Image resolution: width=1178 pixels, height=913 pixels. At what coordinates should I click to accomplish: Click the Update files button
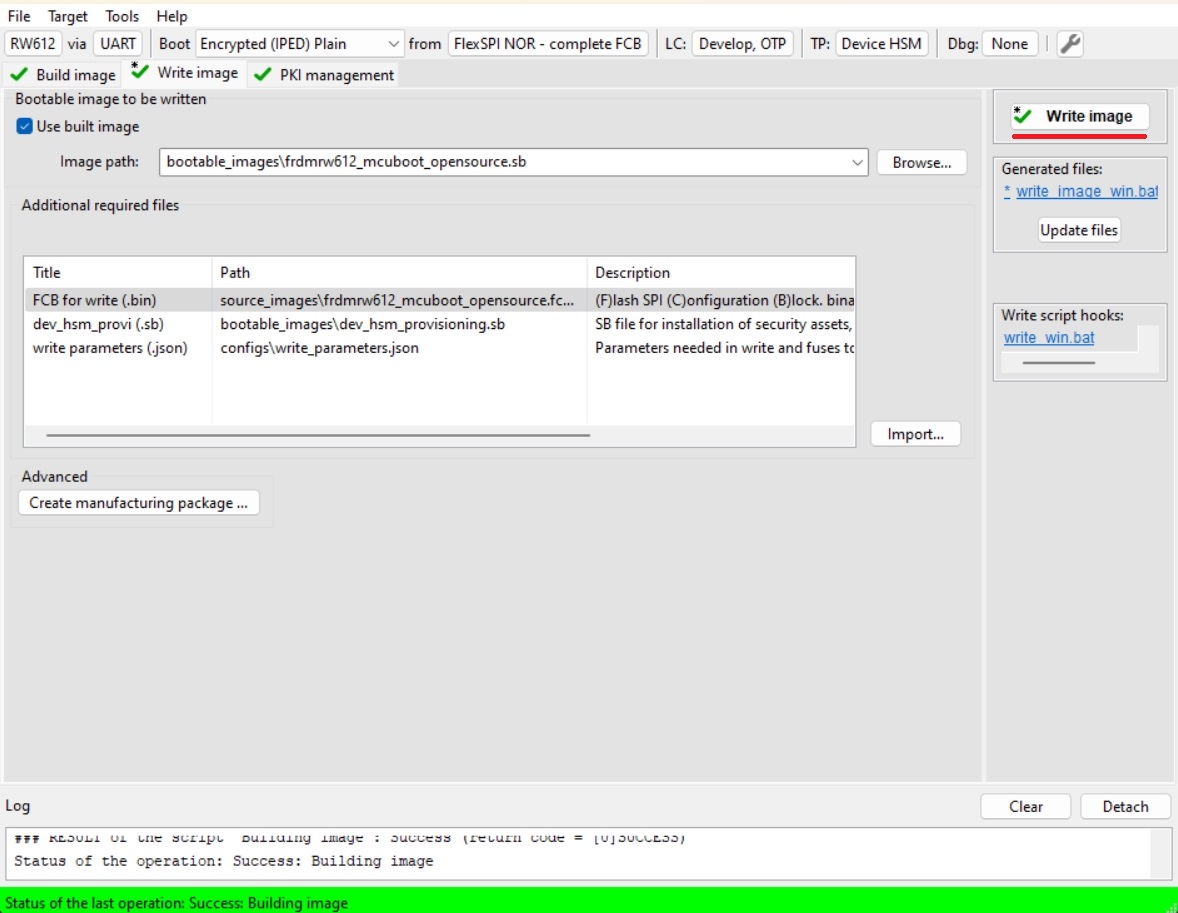1078,230
